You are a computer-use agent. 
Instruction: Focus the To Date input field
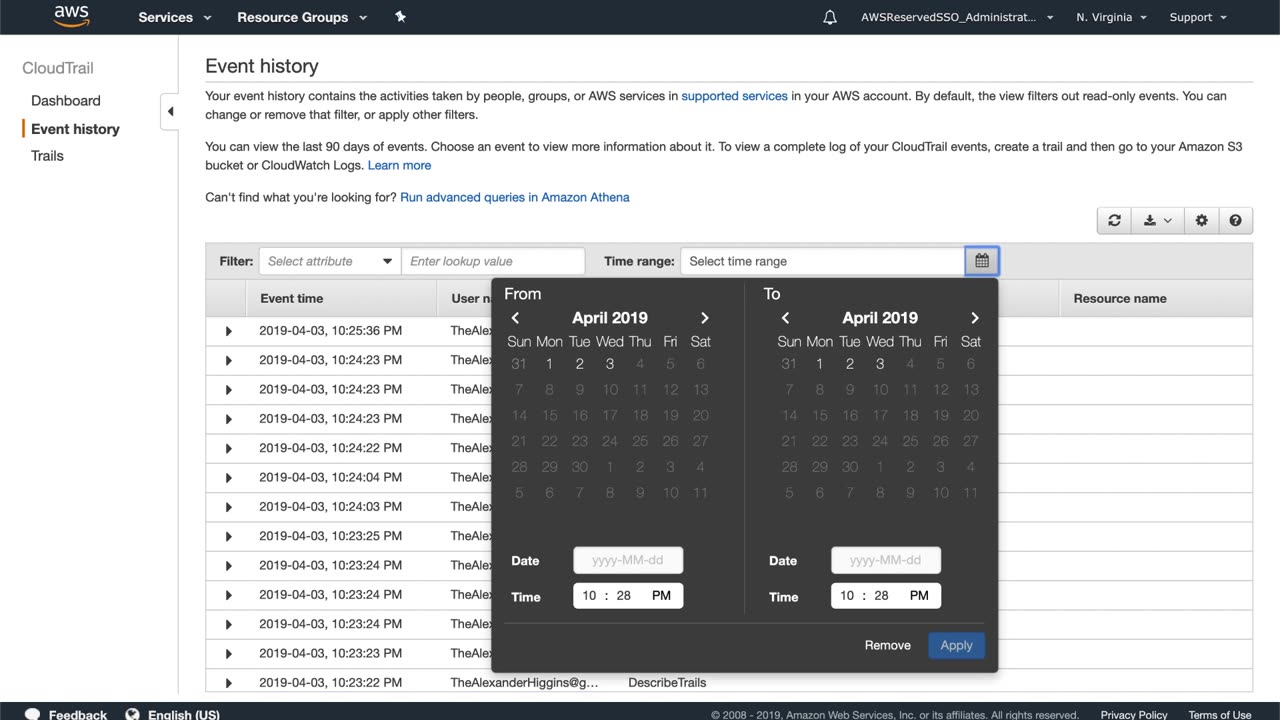886,560
